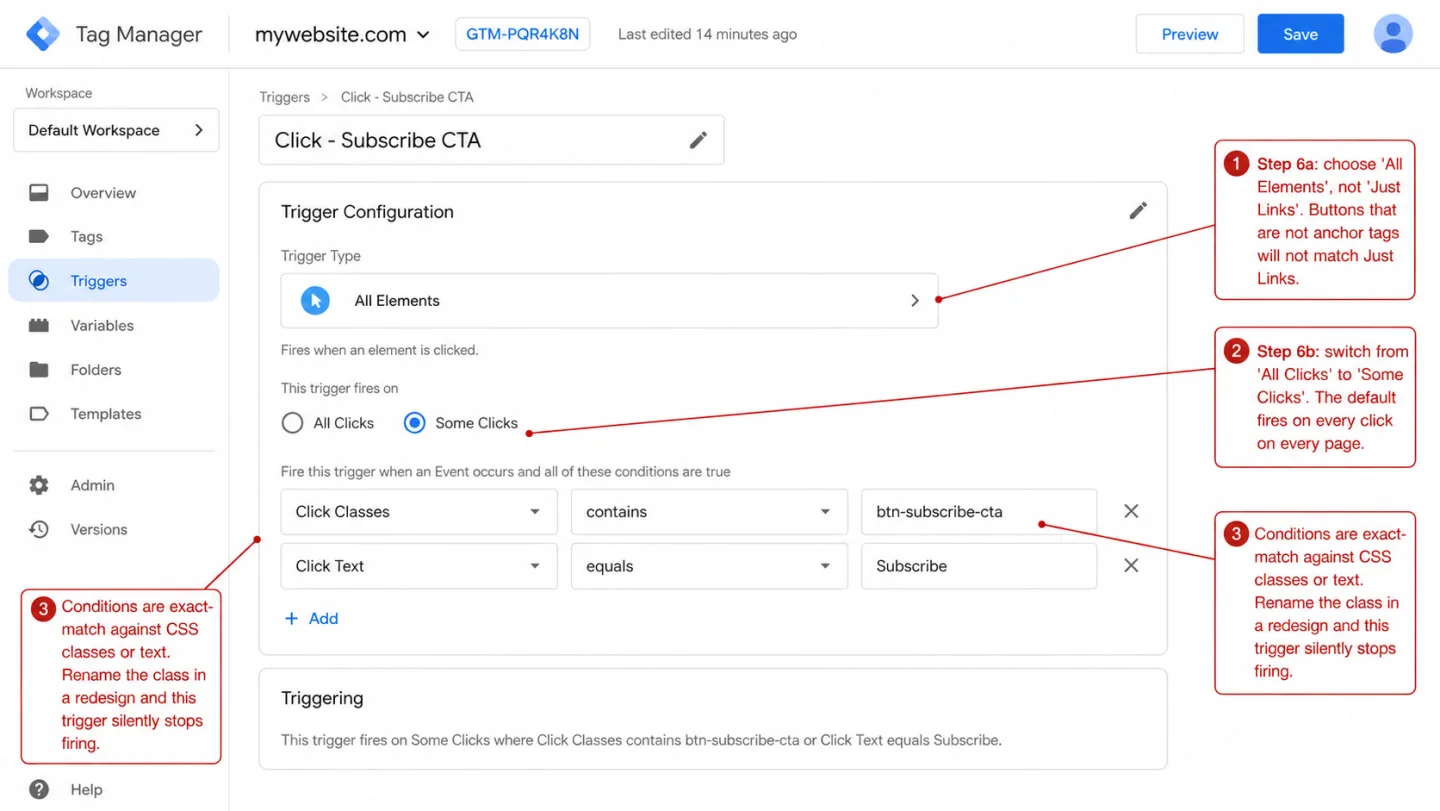Open the All Elements trigger type chooser
Image resolution: width=1440 pixels, height=811 pixels.
pos(609,301)
